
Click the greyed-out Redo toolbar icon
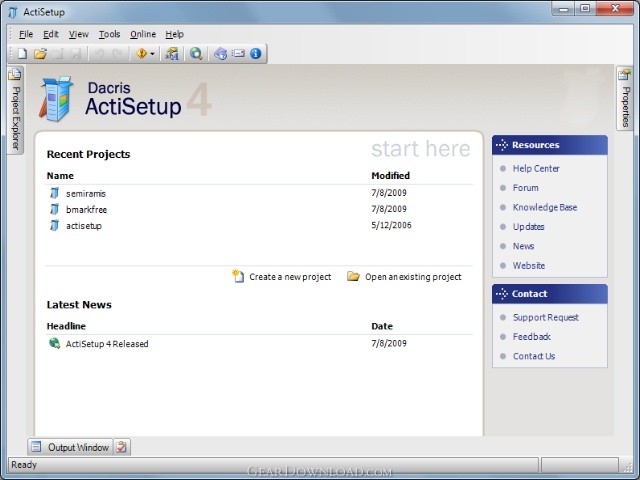[117, 54]
